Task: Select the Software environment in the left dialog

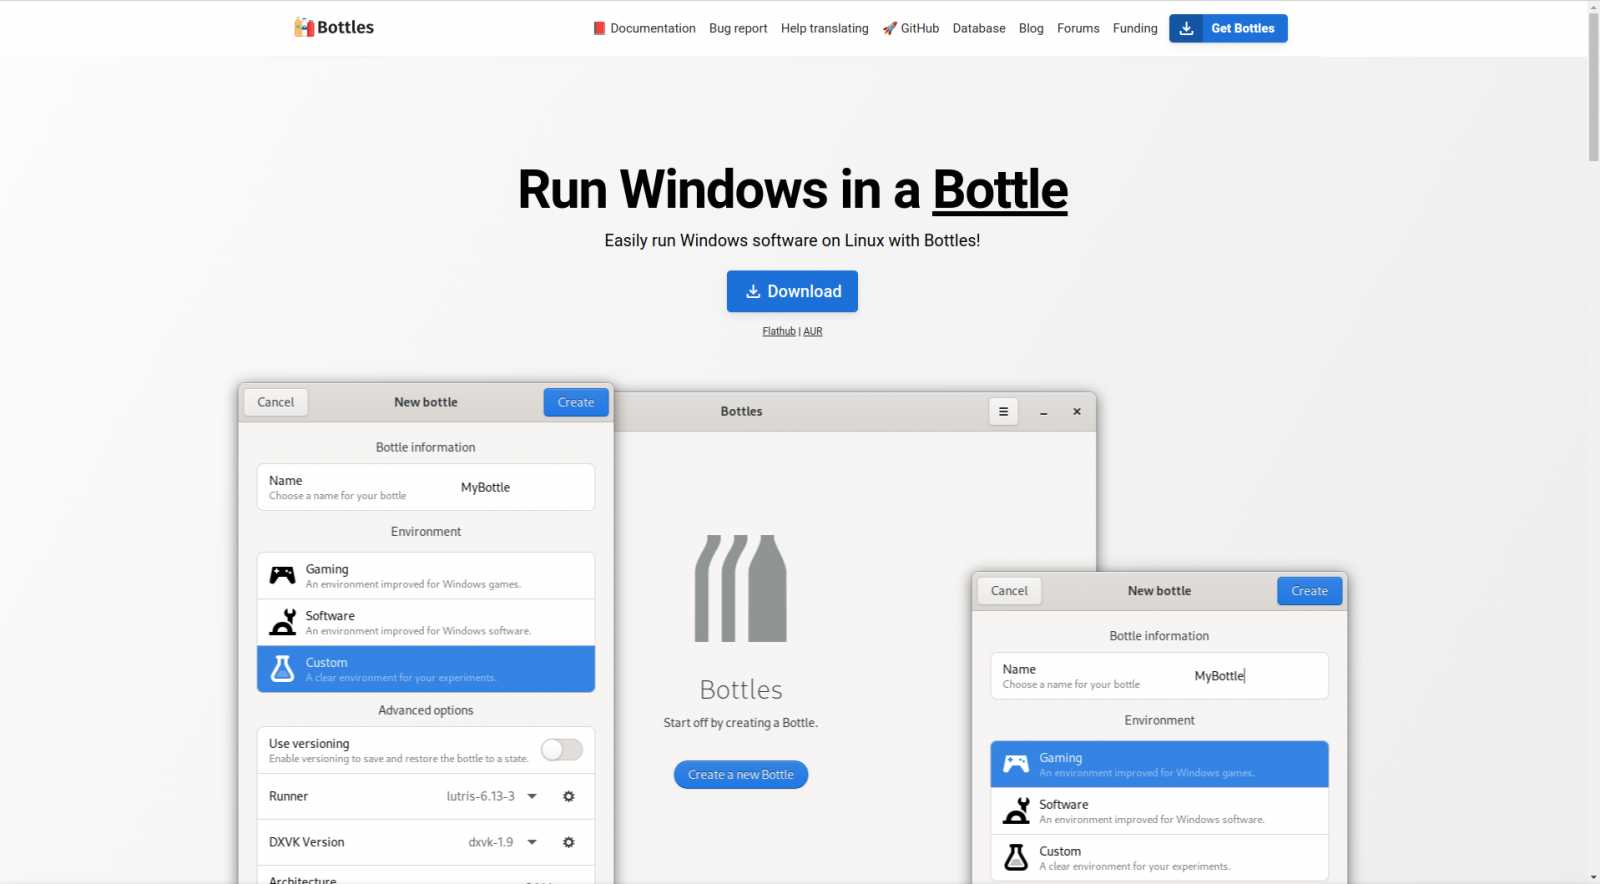Action: click(426, 622)
